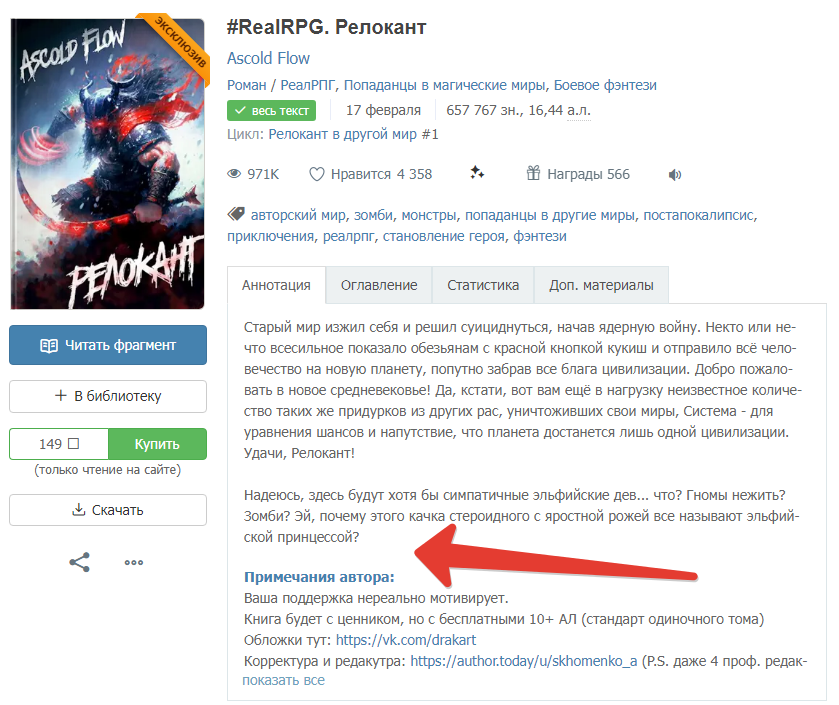Click the tag icon before авторский мир
The width and height of the screenshot is (839, 705).
[236, 214]
